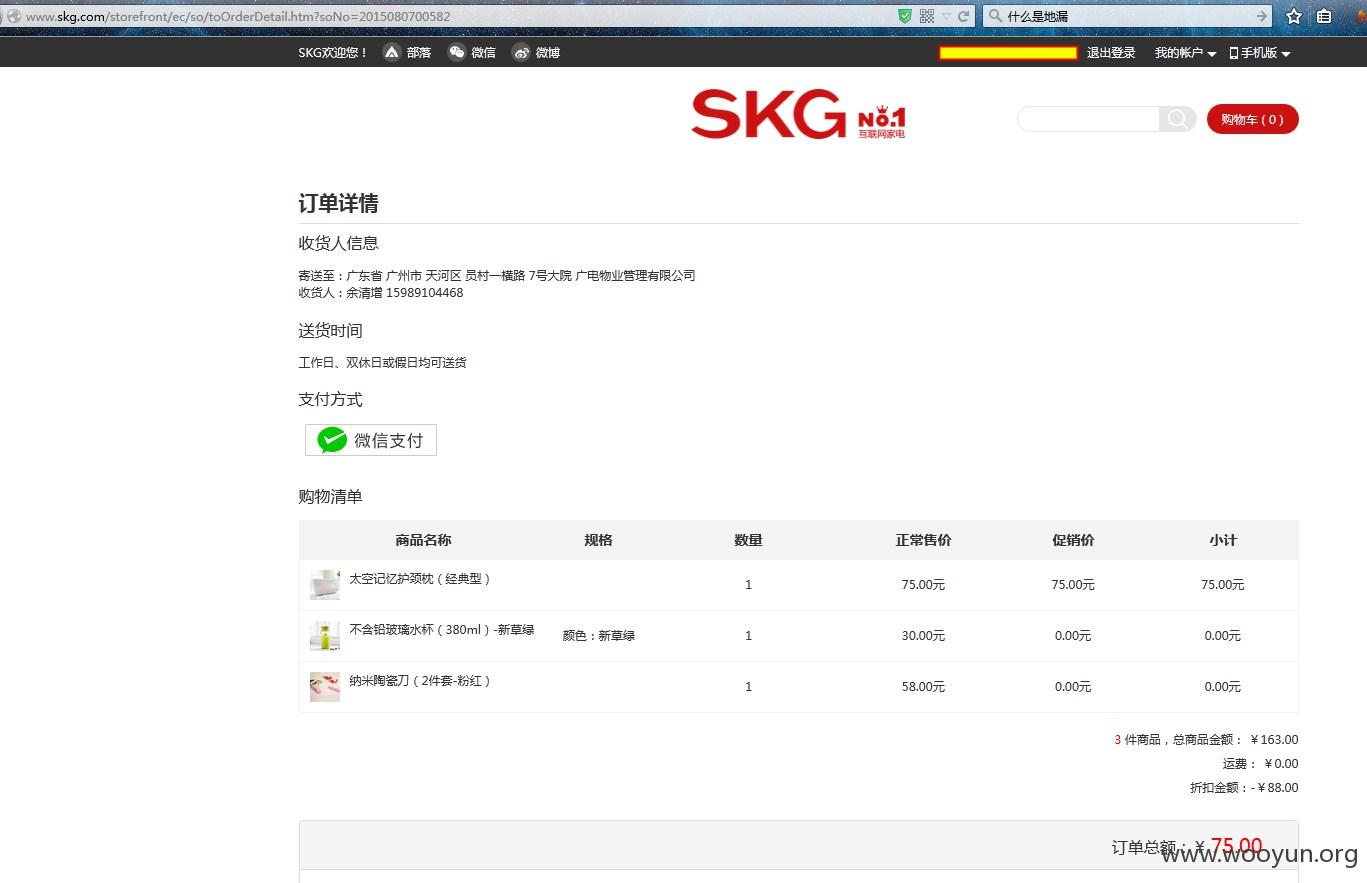Open the 纳米陶瓷刀（2件套-粉红） product link

(x=420, y=681)
